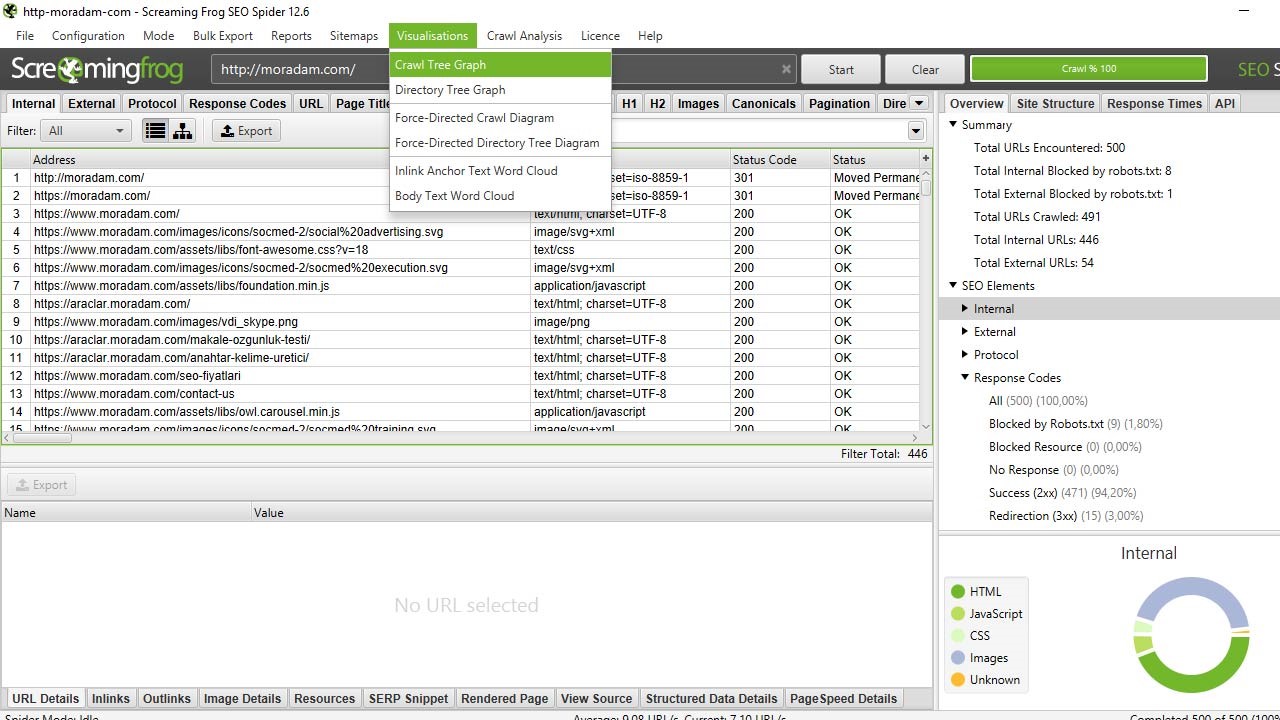Viewport: 1280px width, 720px height.
Task: Start the crawl
Action: pyautogui.click(x=841, y=69)
